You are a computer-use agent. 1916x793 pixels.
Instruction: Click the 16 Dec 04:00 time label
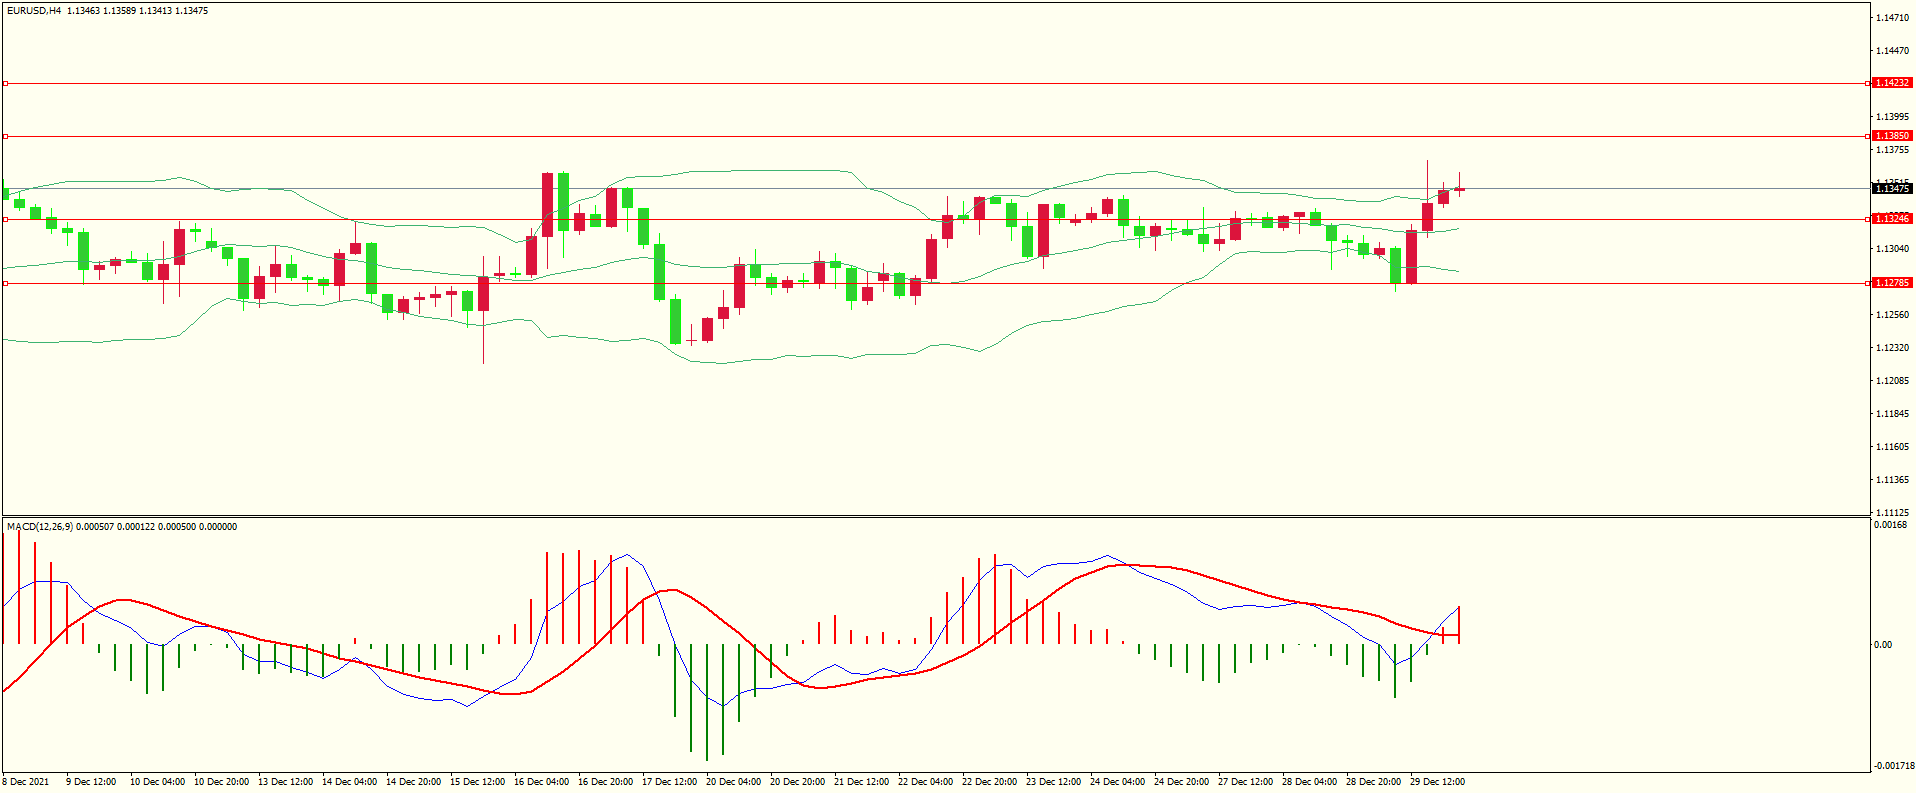[541, 782]
